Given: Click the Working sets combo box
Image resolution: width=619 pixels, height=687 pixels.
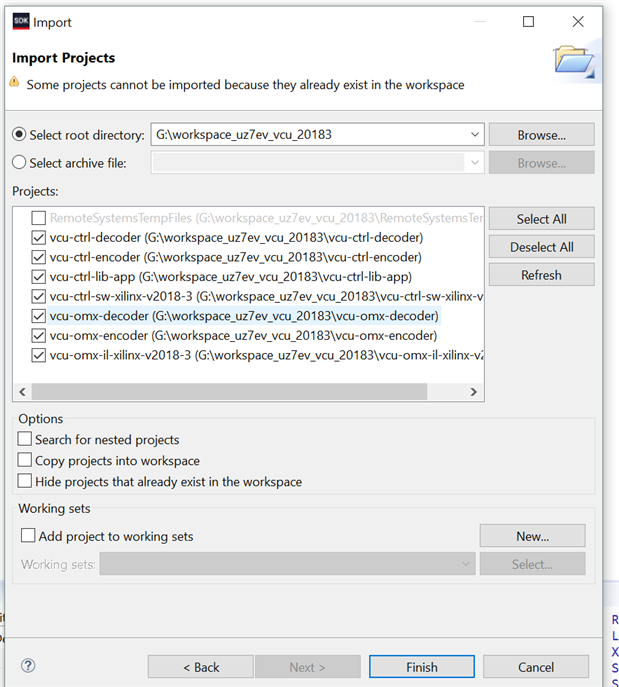Looking at the screenshot, I should [x=287, y=563].
